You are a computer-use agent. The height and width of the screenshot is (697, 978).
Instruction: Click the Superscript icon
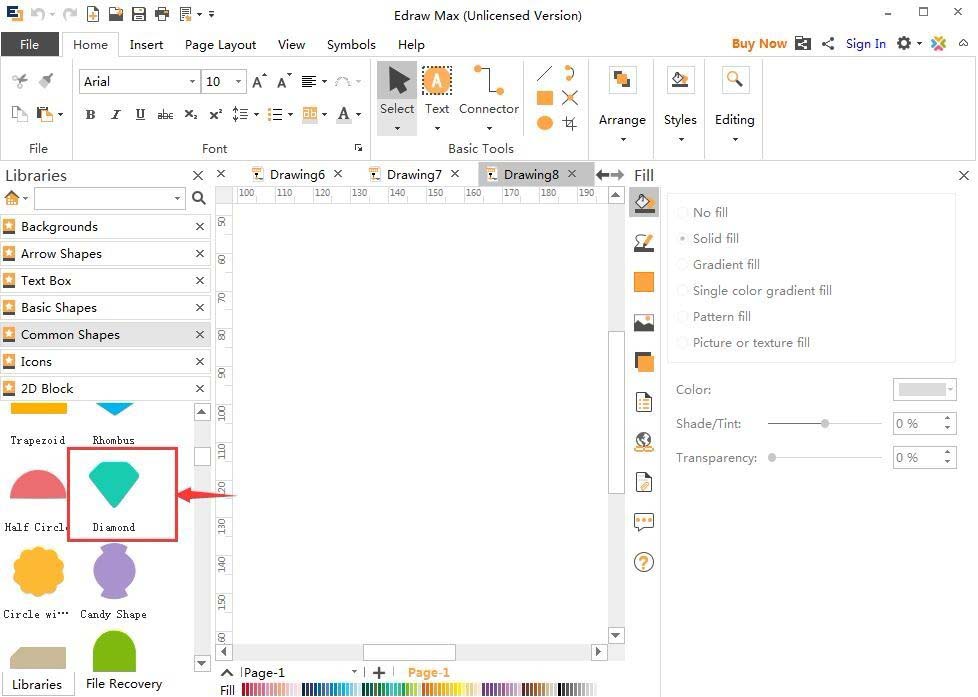216,114
